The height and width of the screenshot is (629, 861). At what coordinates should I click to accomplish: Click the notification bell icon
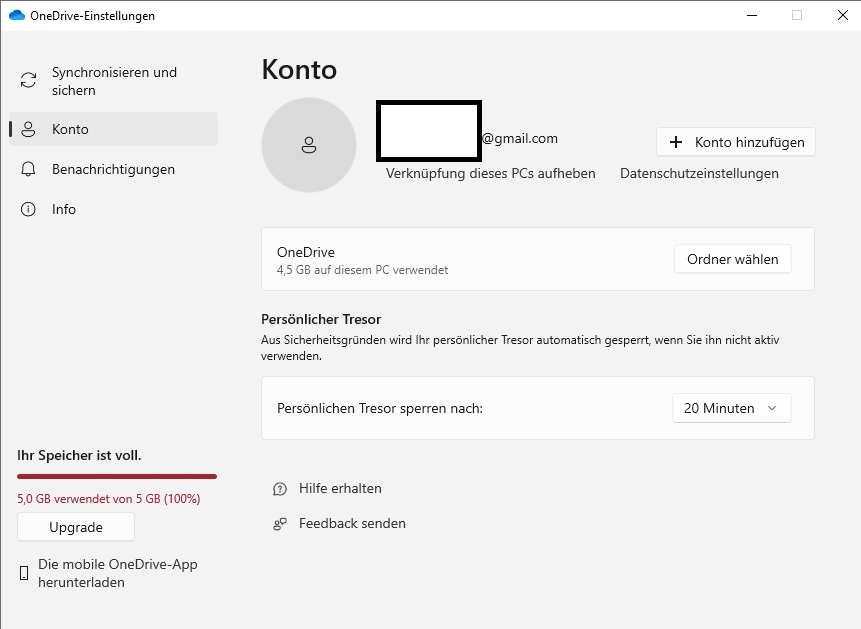(x=28, y=169)
